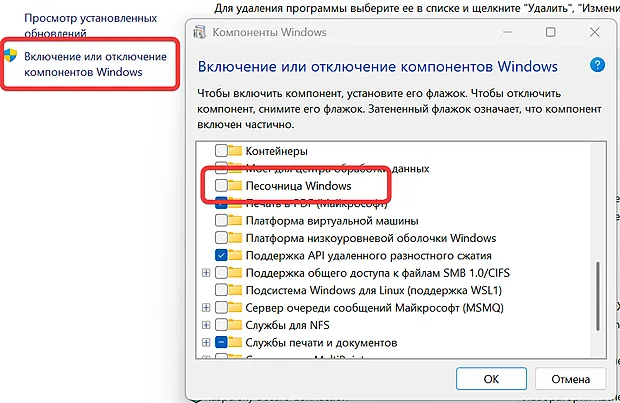Select the 'Контейнеры' list row text

[276, 151]
